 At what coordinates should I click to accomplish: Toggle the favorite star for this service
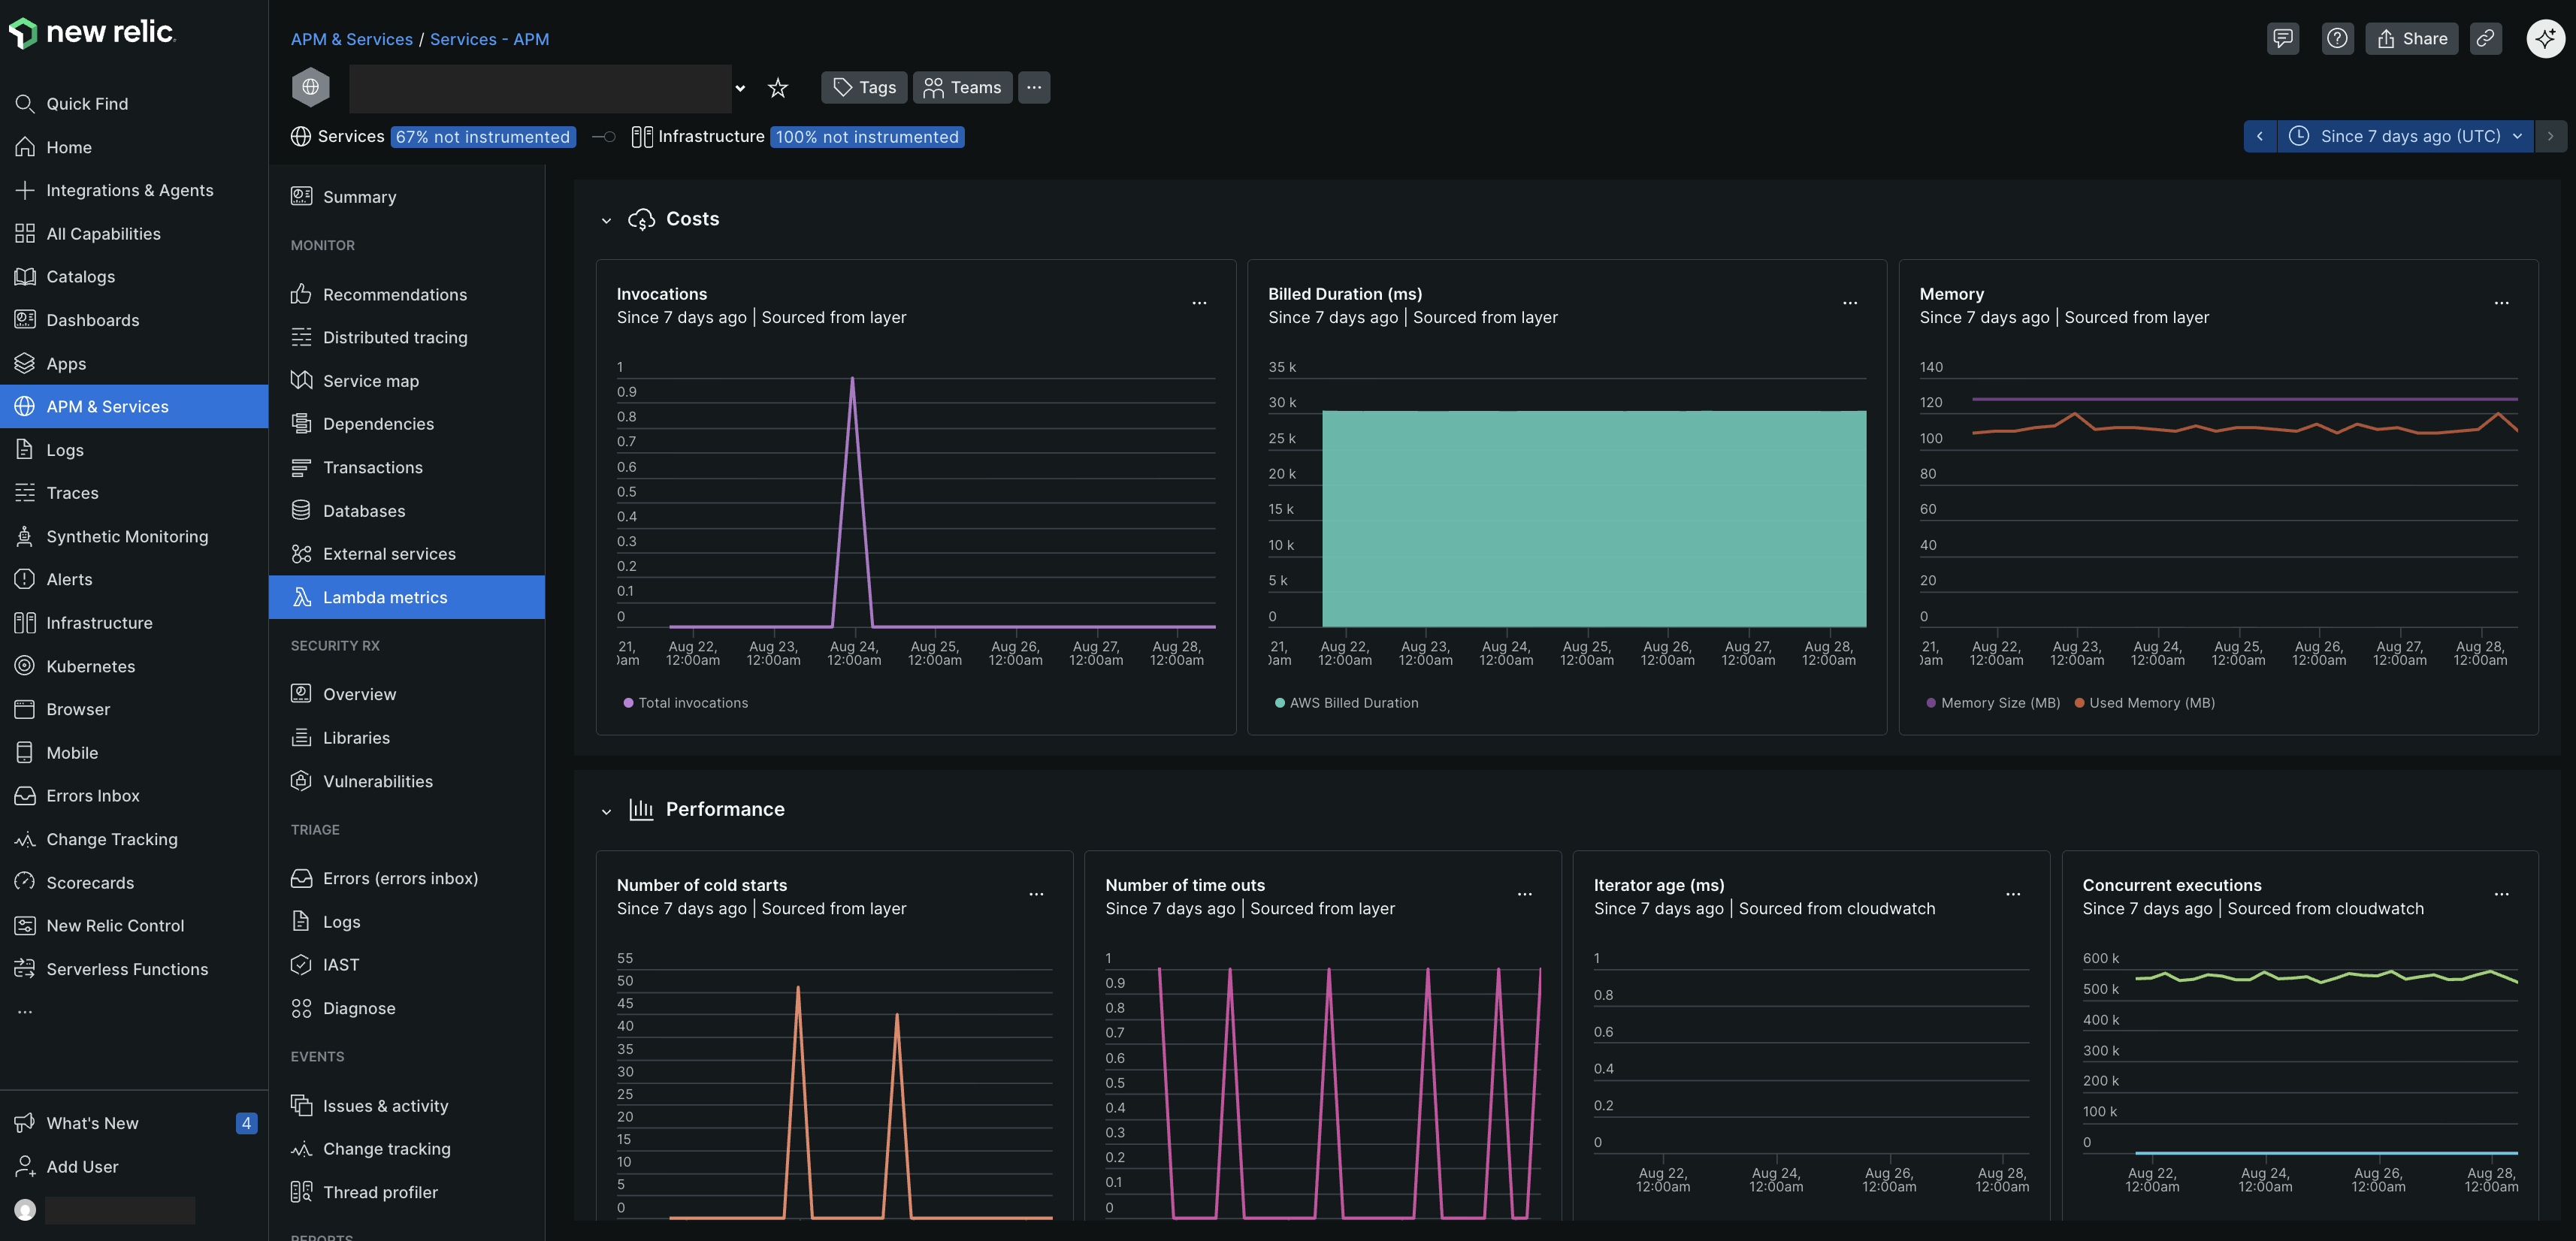(778, 87)
